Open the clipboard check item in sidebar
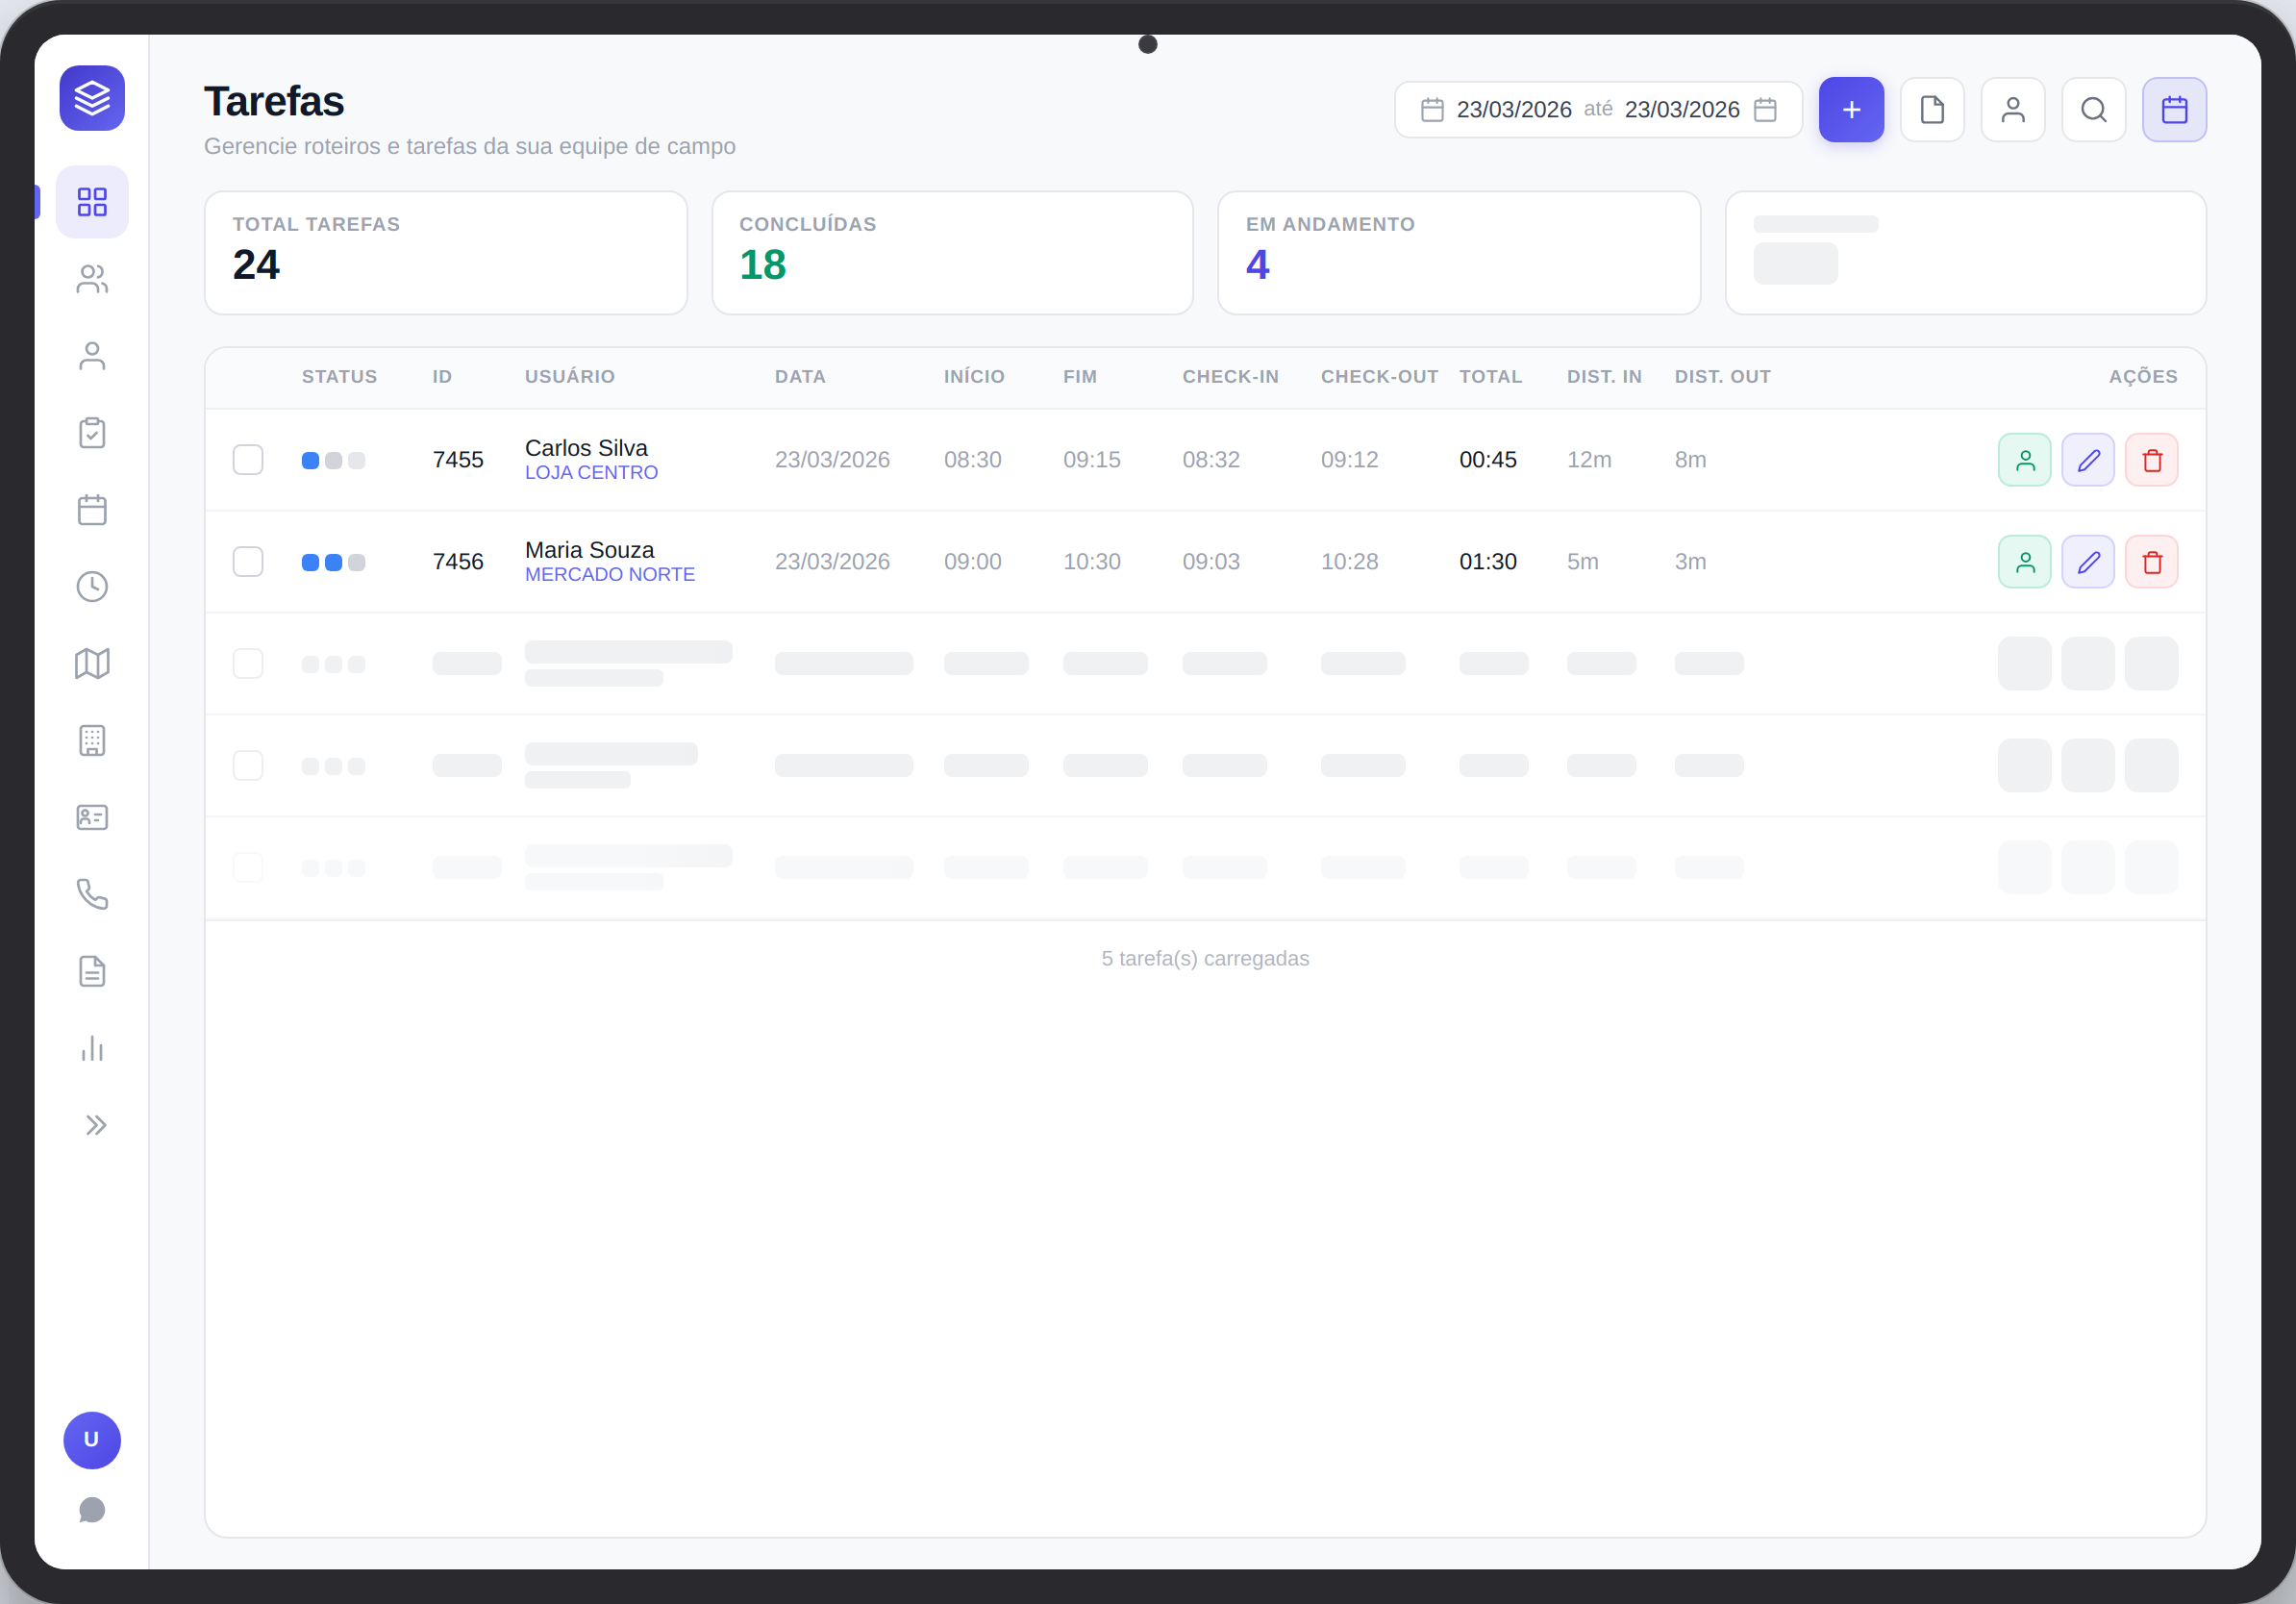This screenshot has height=1604, width=2296. point(92,433)
